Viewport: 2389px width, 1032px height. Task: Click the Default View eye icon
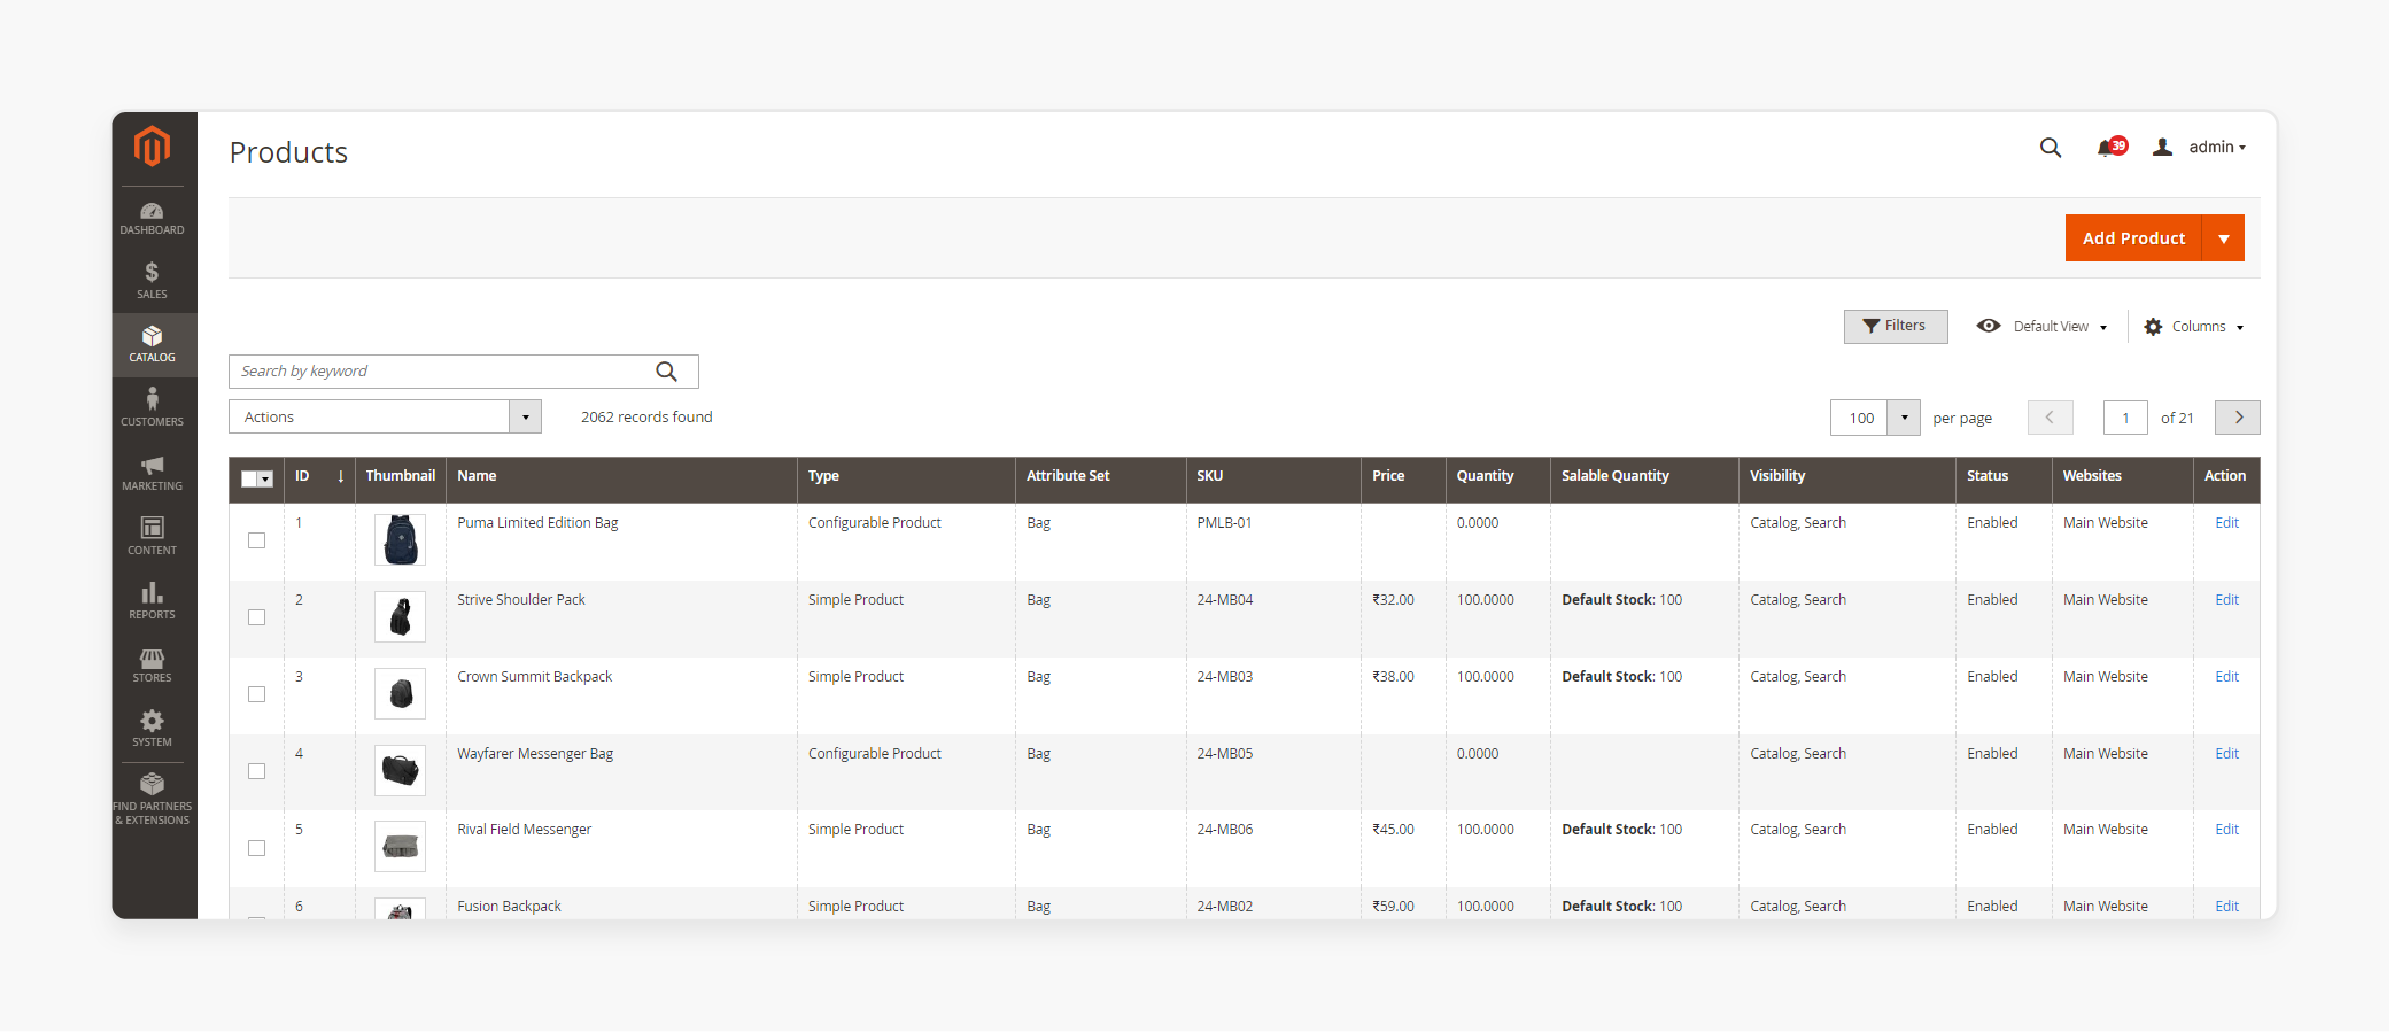[1988, 326]
